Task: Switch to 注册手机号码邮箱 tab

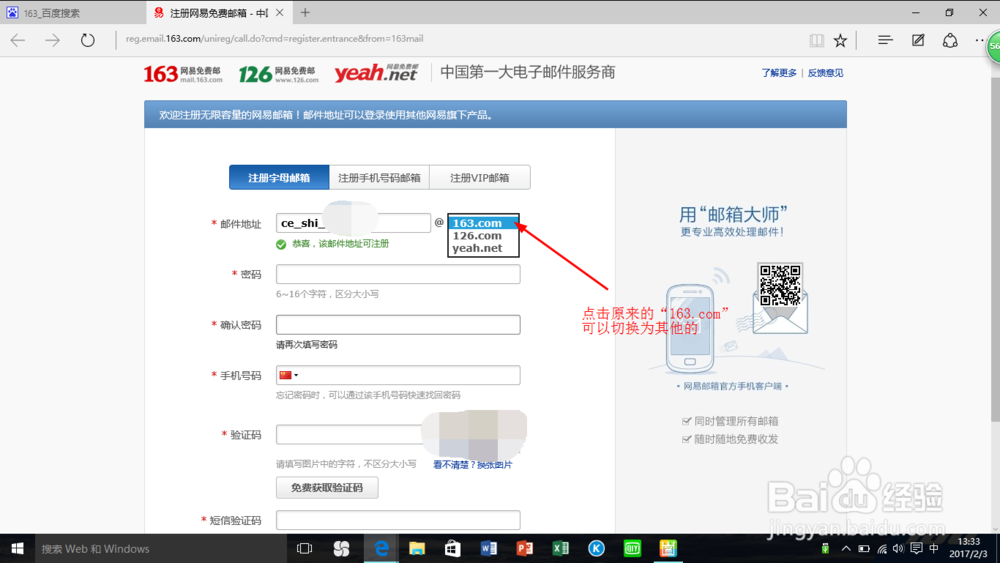Action: pyautogui.click(x=379, y=178)
